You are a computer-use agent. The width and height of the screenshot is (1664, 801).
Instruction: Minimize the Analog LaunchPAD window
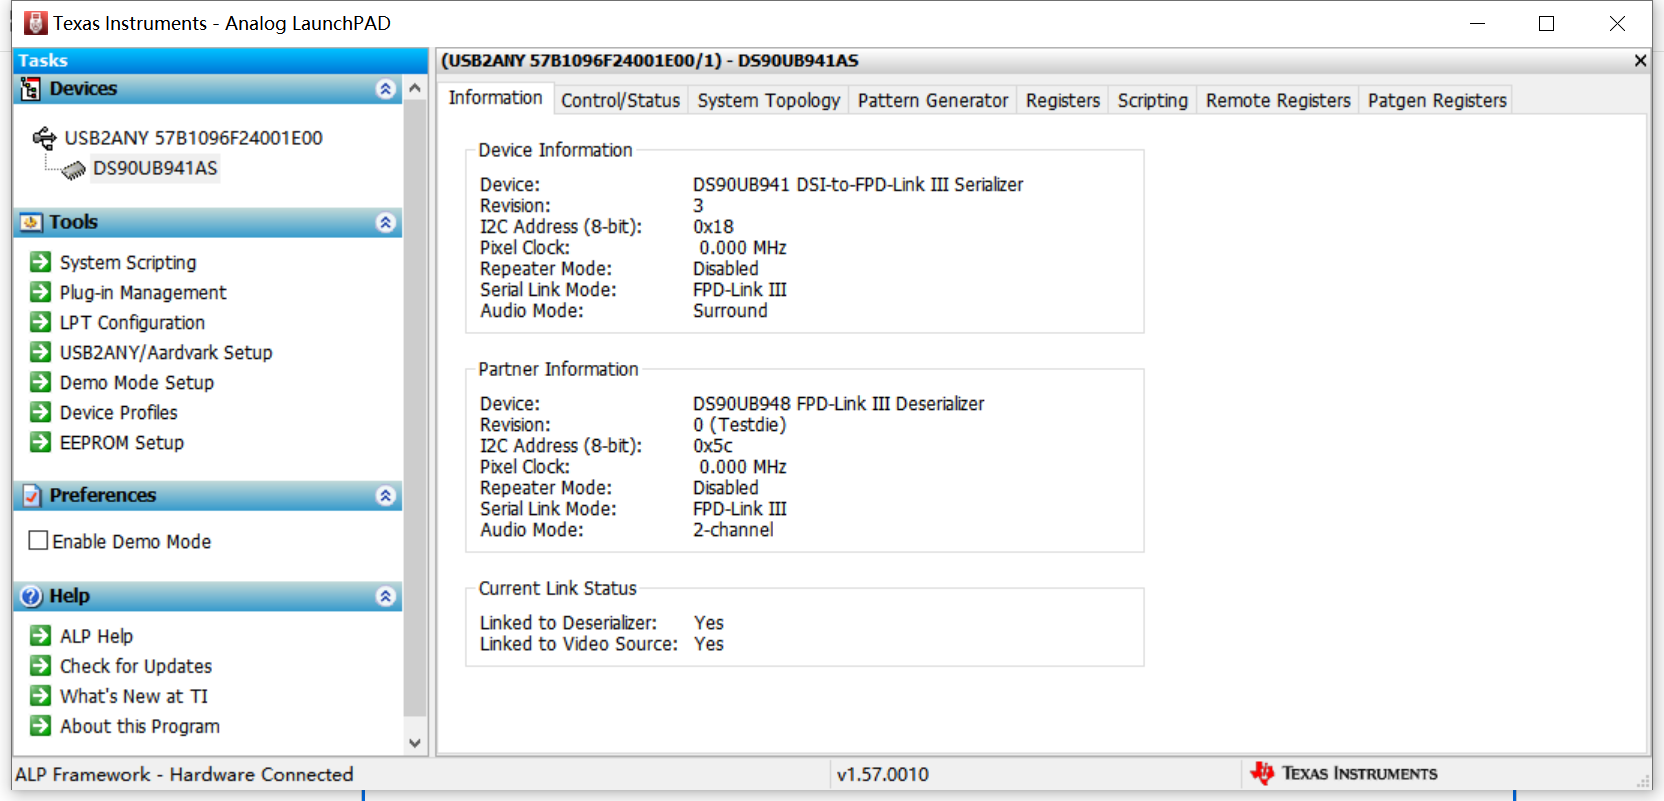[1477, 23]
